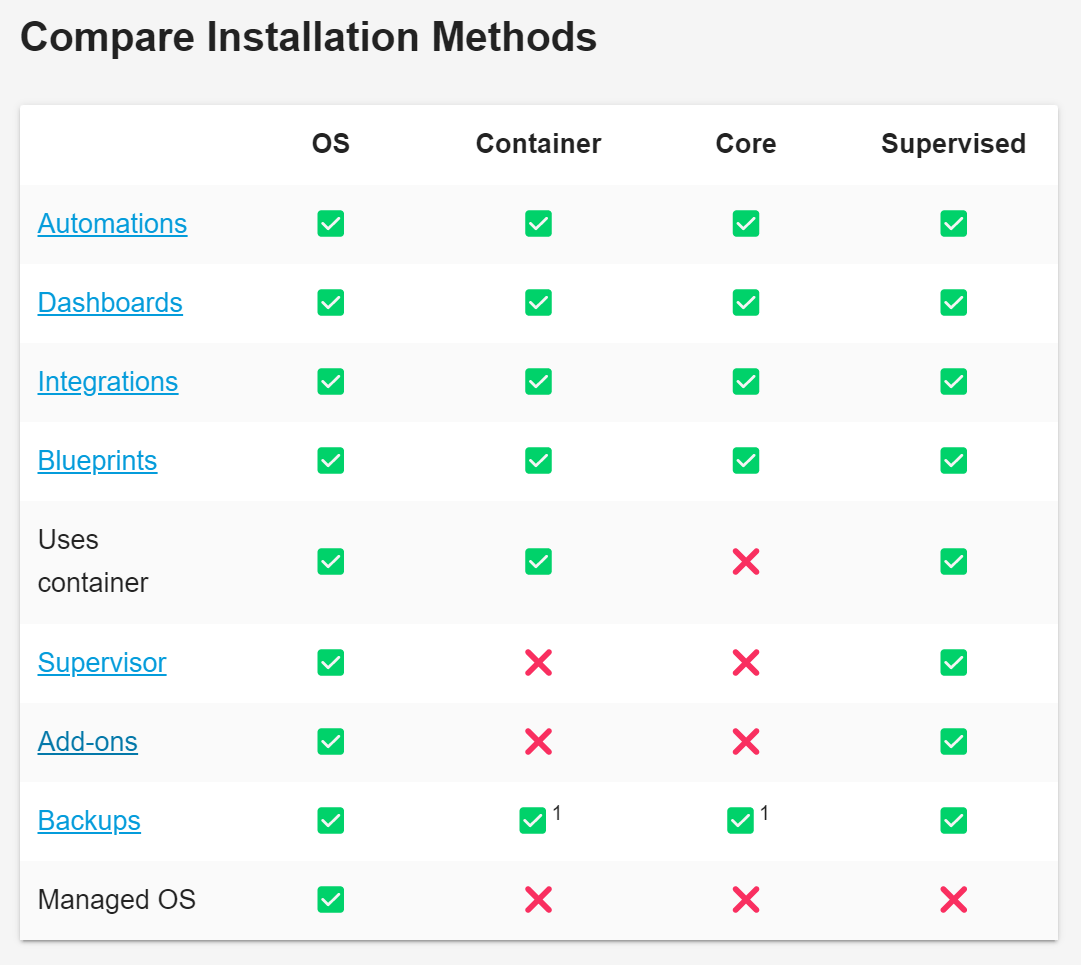The image size is (1081, 965).
Task: Click Dashboards check mark under Core
Action: (746, 303)
